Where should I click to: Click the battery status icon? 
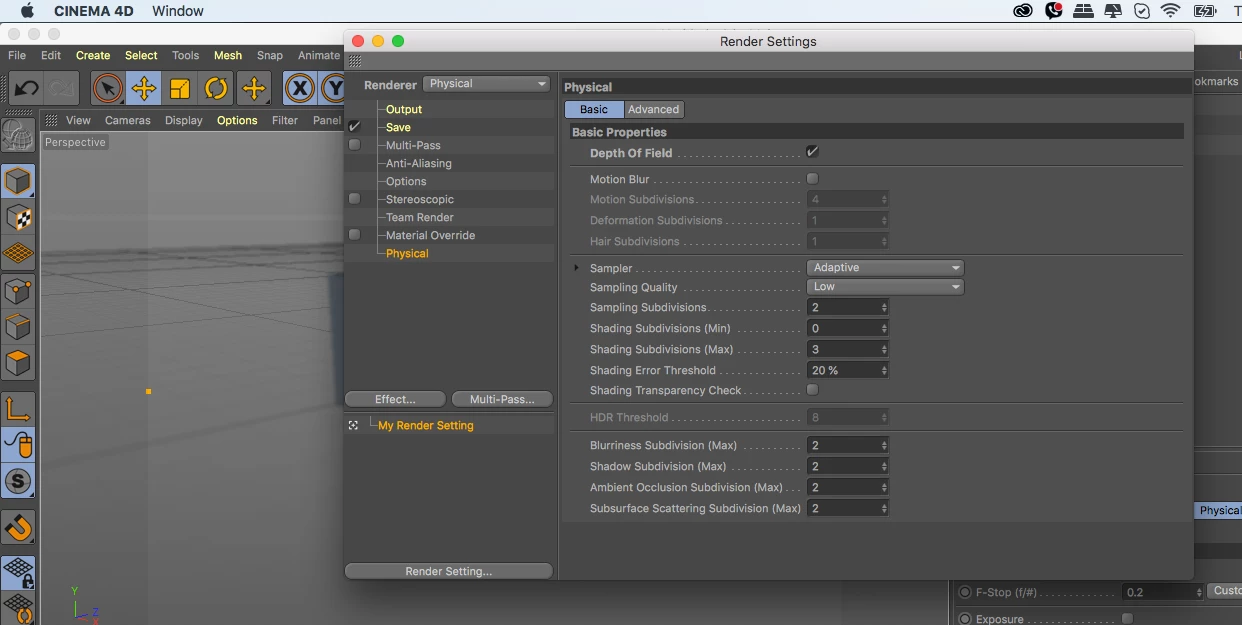point(1204,11)
